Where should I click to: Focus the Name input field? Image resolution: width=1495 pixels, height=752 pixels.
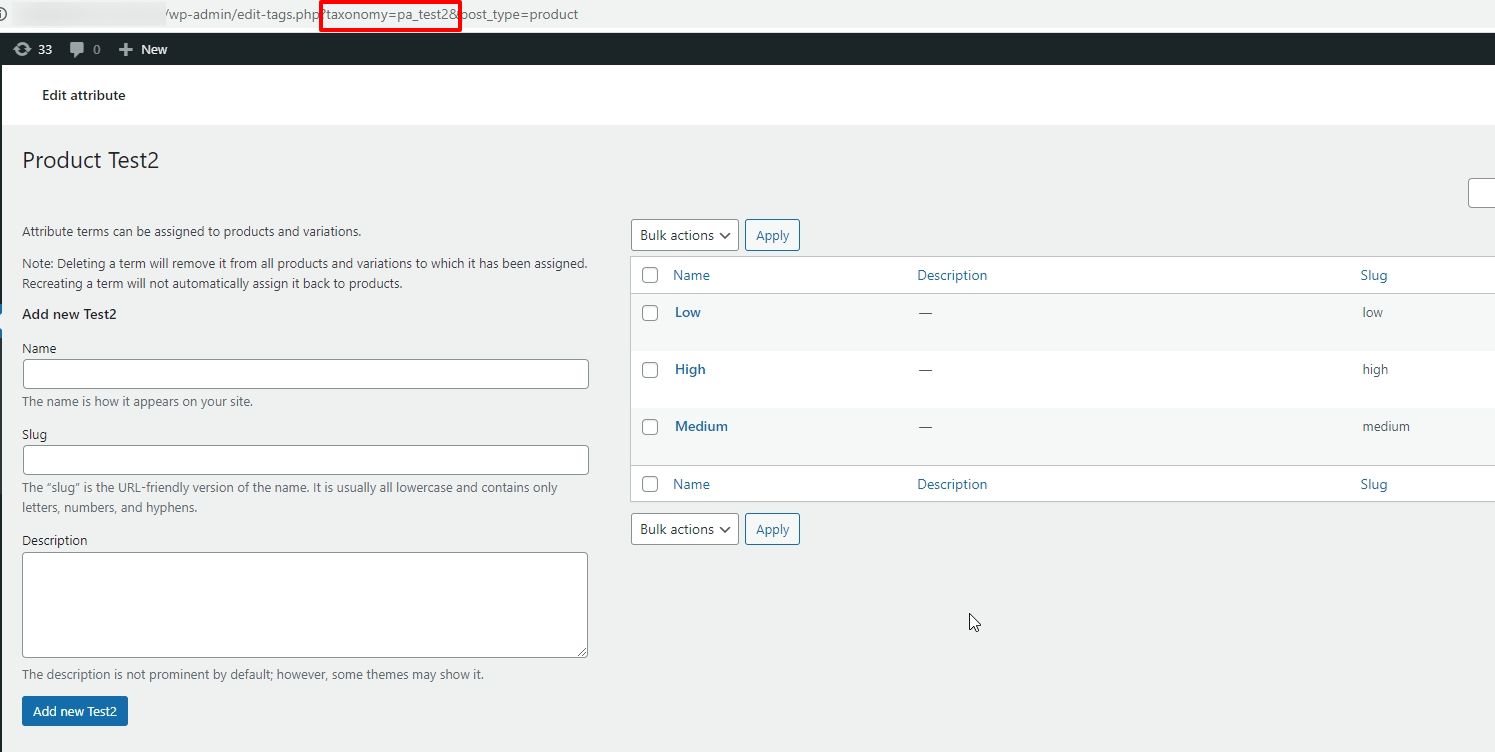(305, 374)
